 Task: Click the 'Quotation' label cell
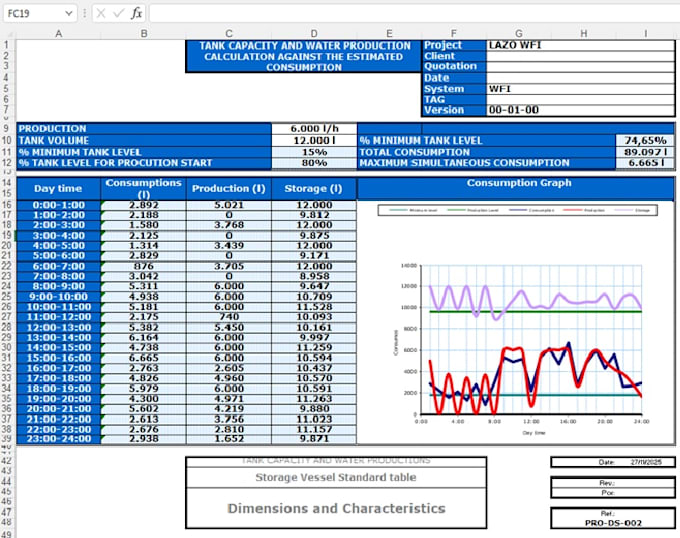point(454,66)
